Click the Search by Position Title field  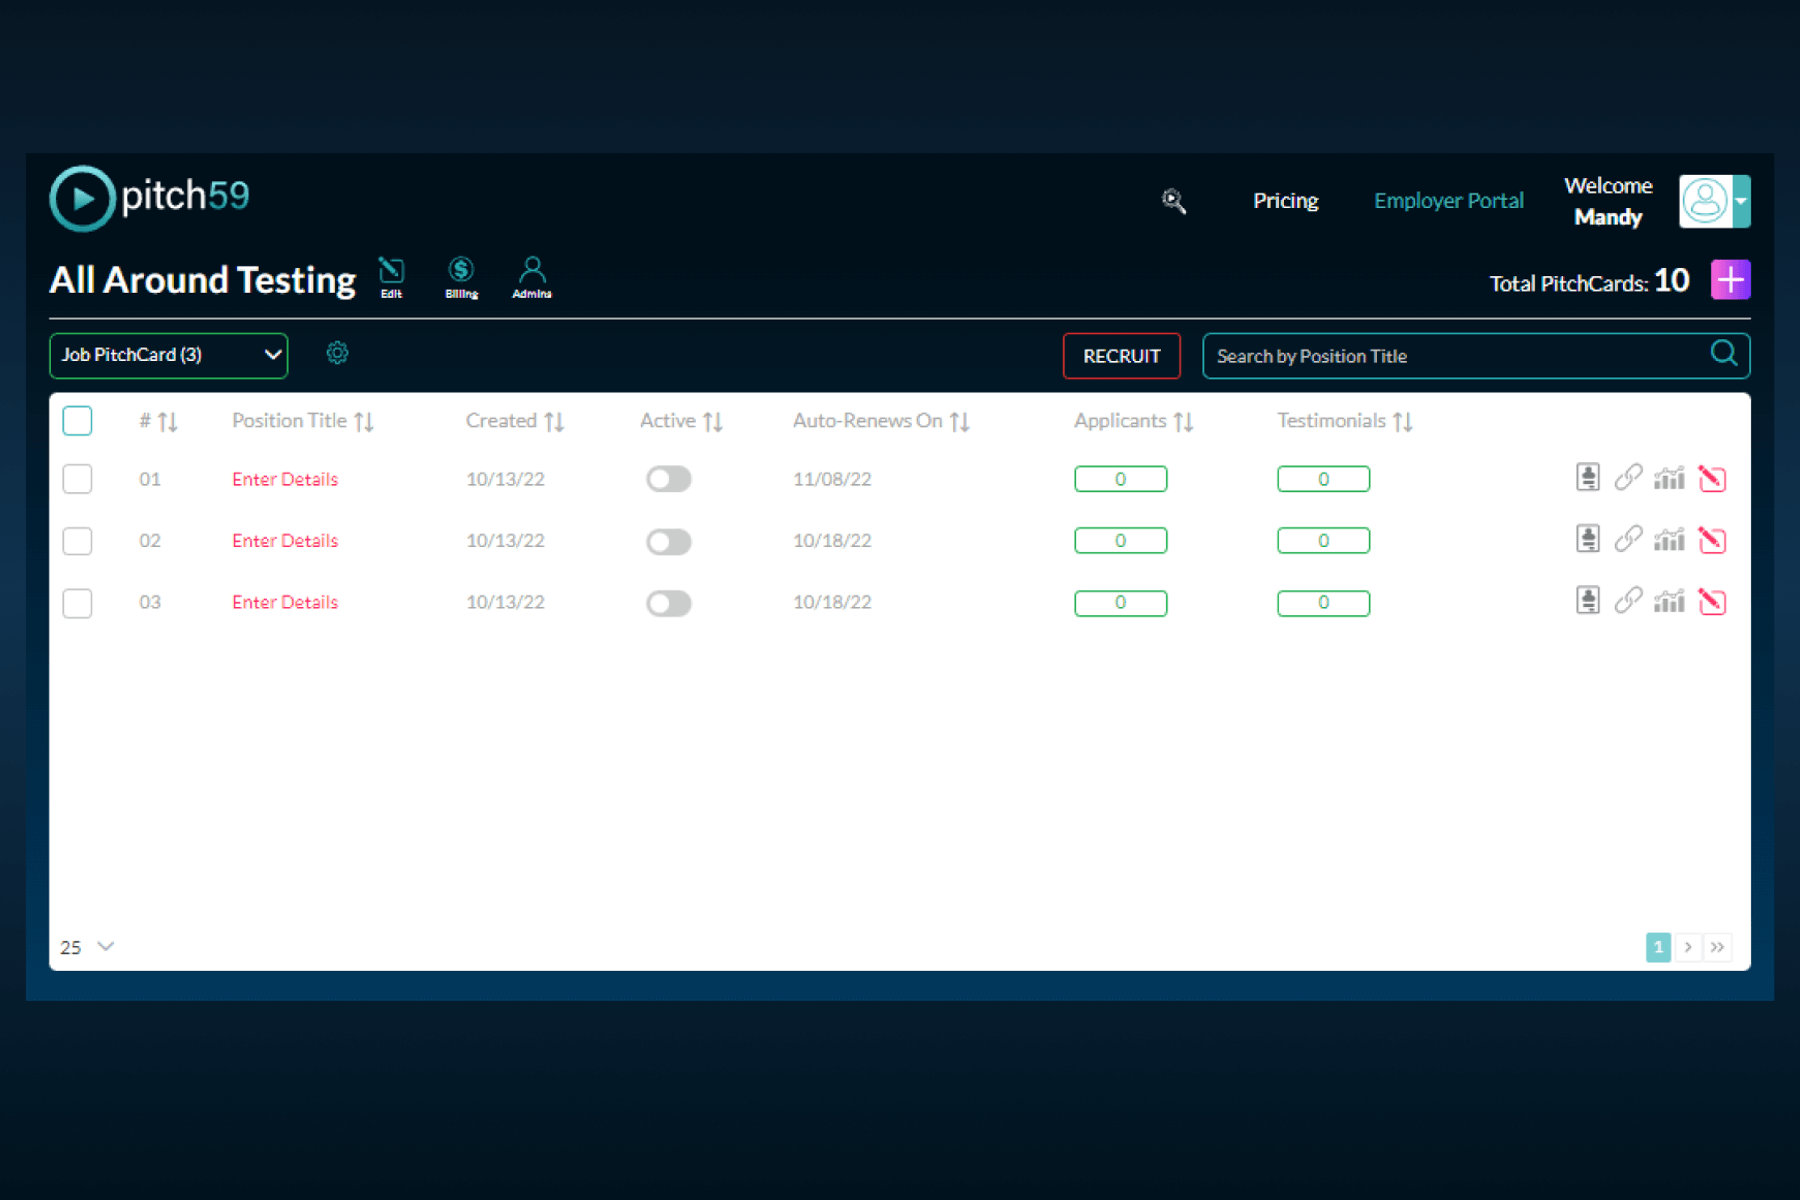1455,356
